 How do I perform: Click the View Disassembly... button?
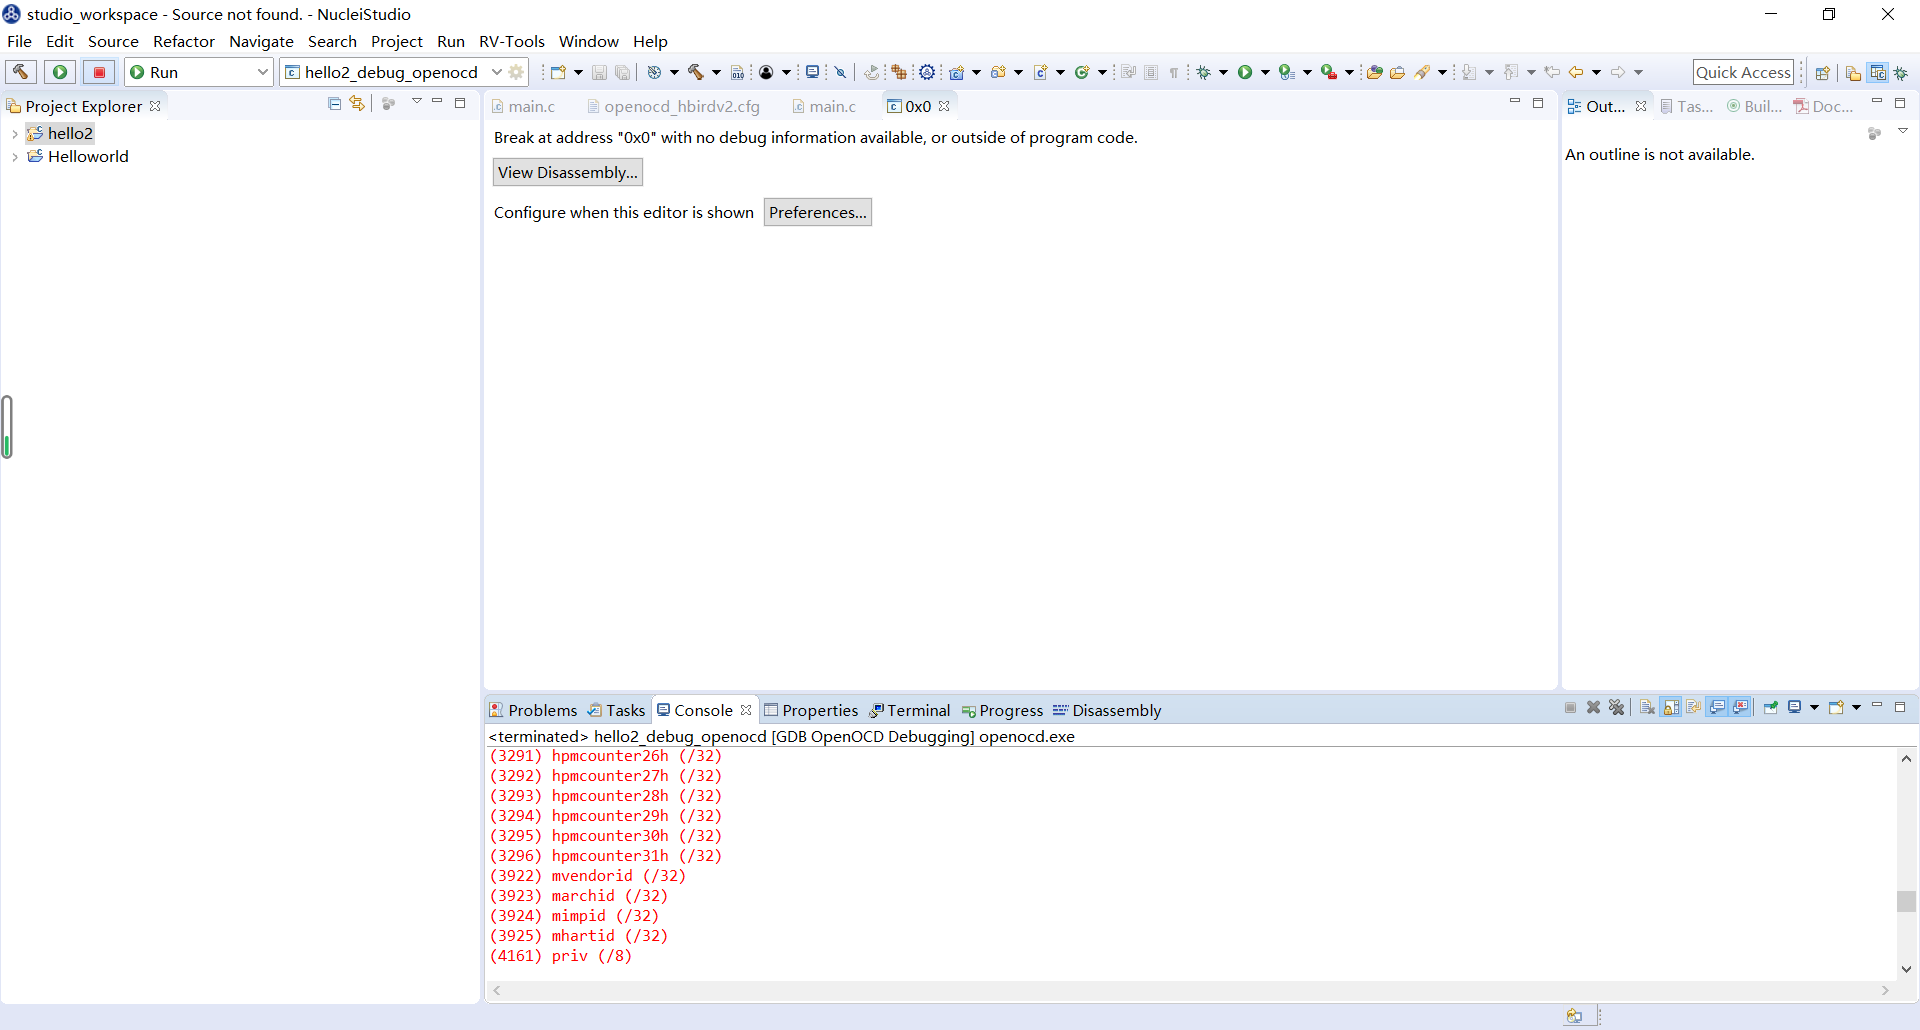click(567, 172)
